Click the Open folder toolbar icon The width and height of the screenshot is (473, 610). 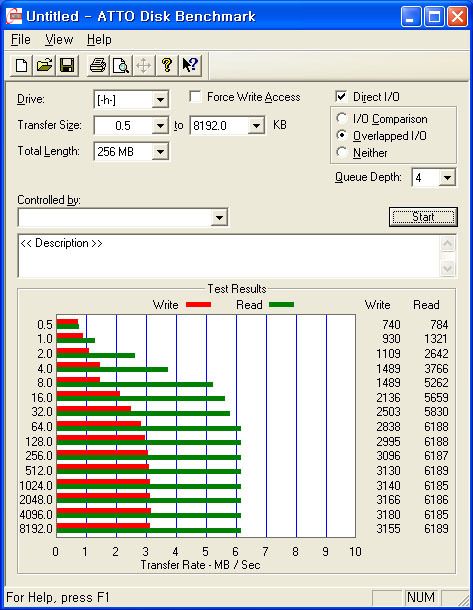44,65
